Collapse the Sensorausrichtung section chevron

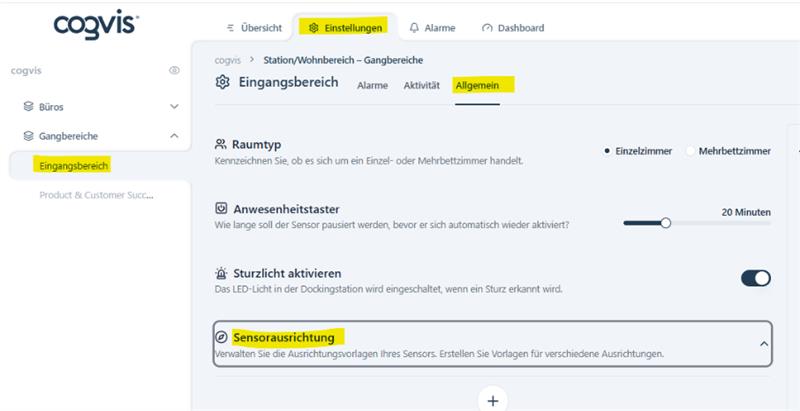pyautogui.click(x=764, y=344)
